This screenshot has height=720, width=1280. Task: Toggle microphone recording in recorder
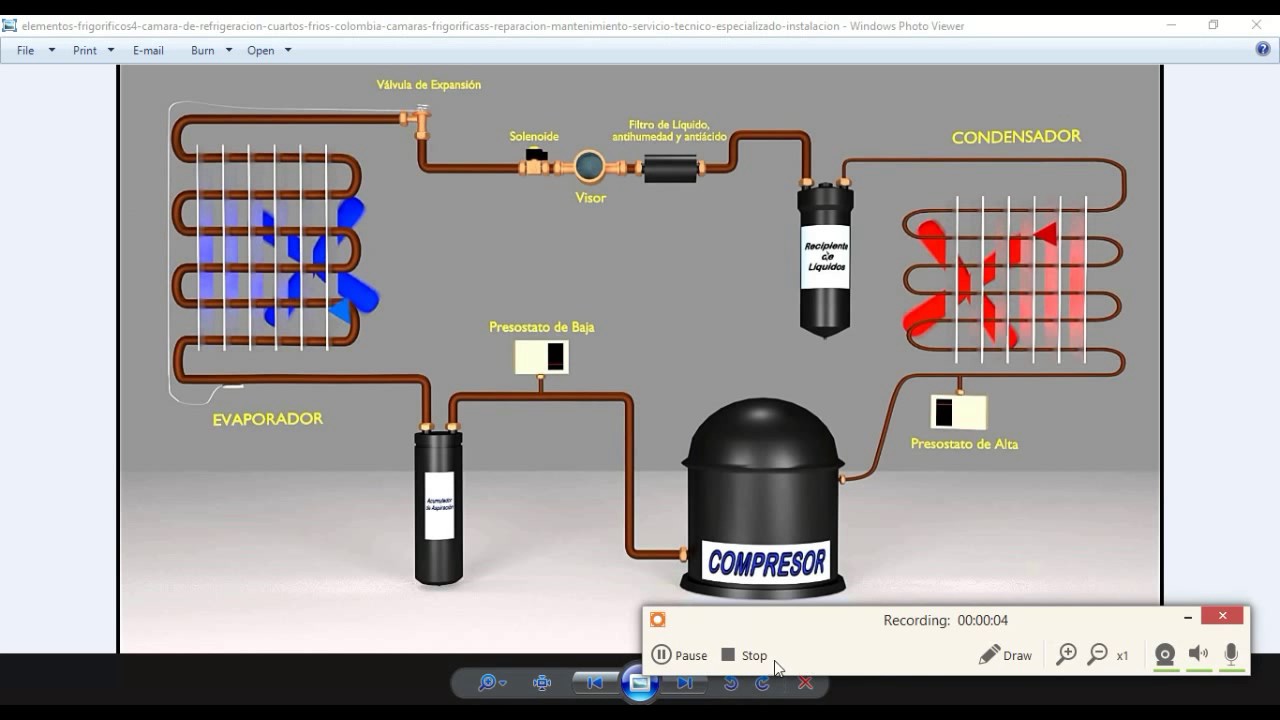pos(1231,654)
